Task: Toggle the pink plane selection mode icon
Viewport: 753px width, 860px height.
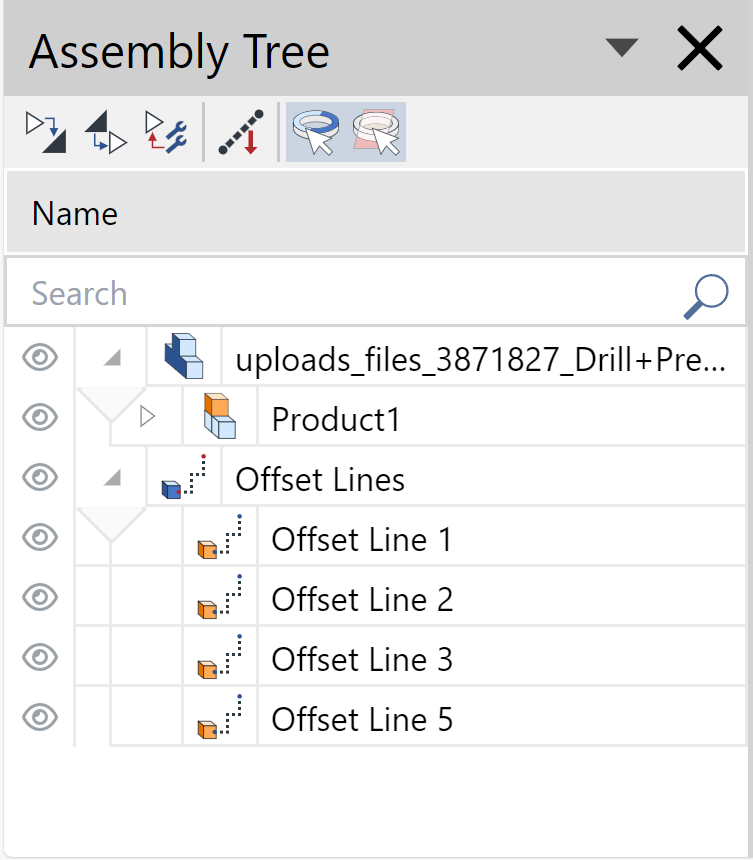Action: [x=376, y=132]
